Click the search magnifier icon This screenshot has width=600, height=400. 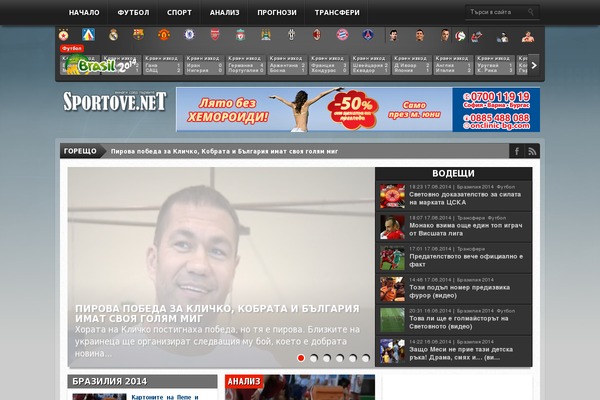(531, 12)
